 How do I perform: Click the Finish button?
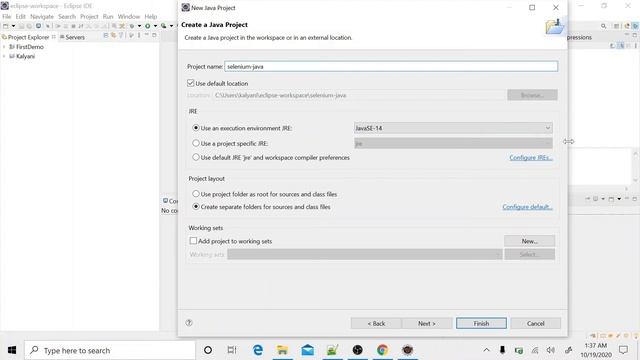[481, 323]
